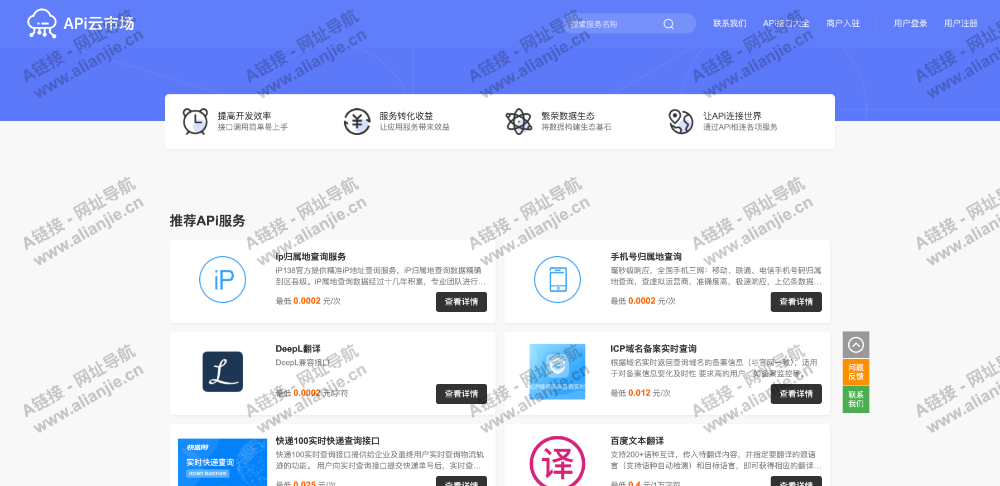The height and width of the screenshot is (486, 1000).
Task: Click the yen cycle icon for 服务转化收益
Action: click(x=357, y=121)
